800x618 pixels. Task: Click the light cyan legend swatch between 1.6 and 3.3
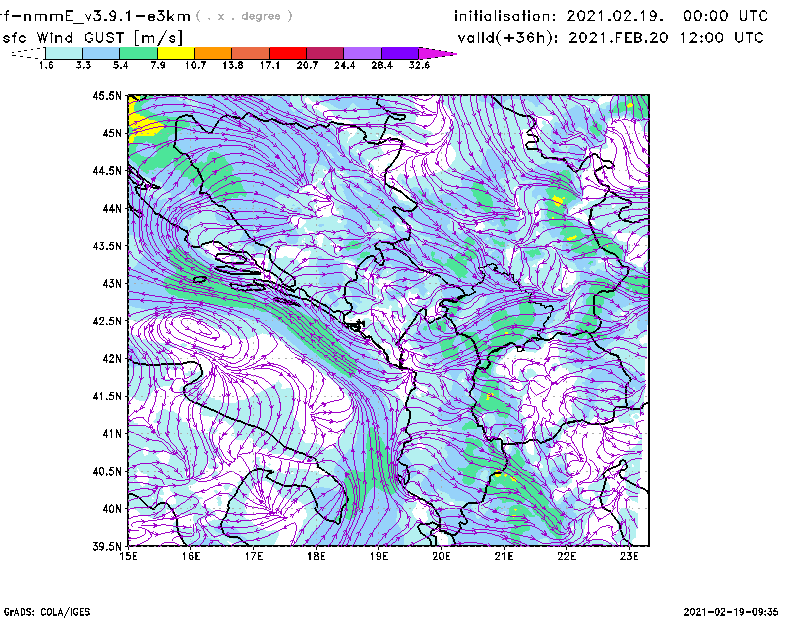pyautogui.click(x=64, y=53)
